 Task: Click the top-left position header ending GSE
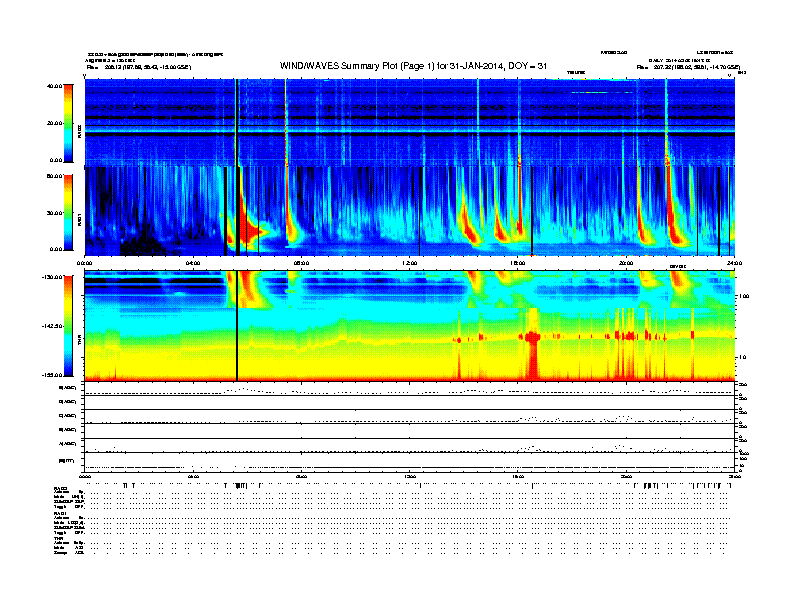pos(138,67)
